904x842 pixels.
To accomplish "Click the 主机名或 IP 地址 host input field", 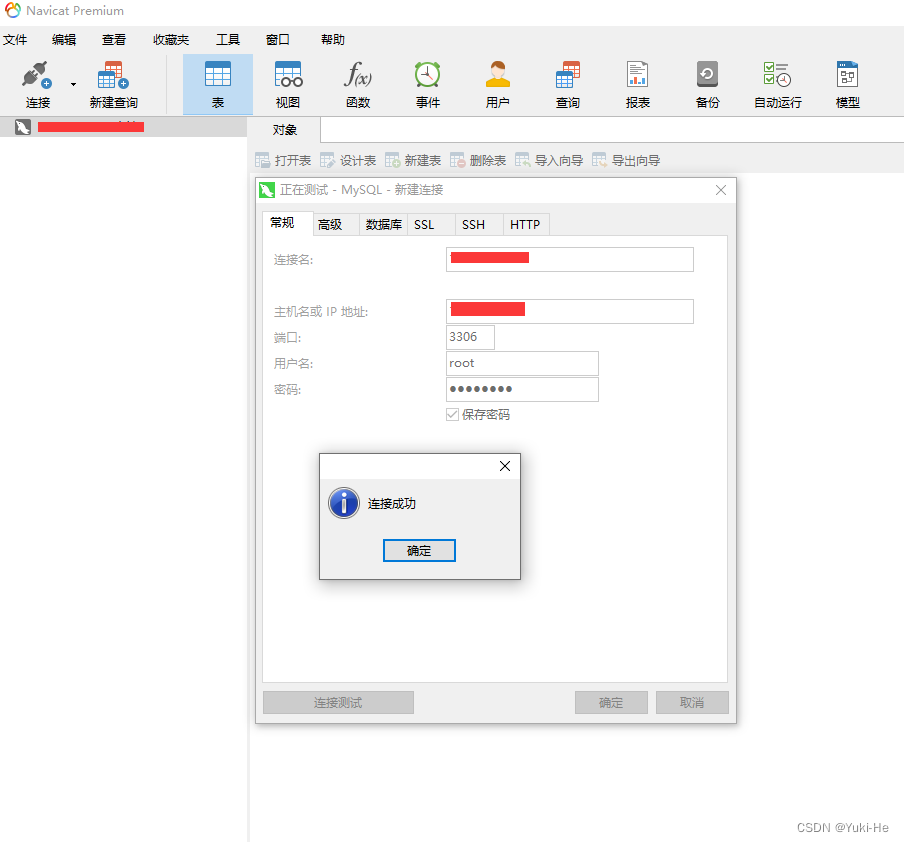I will click(x=570, y=311).
